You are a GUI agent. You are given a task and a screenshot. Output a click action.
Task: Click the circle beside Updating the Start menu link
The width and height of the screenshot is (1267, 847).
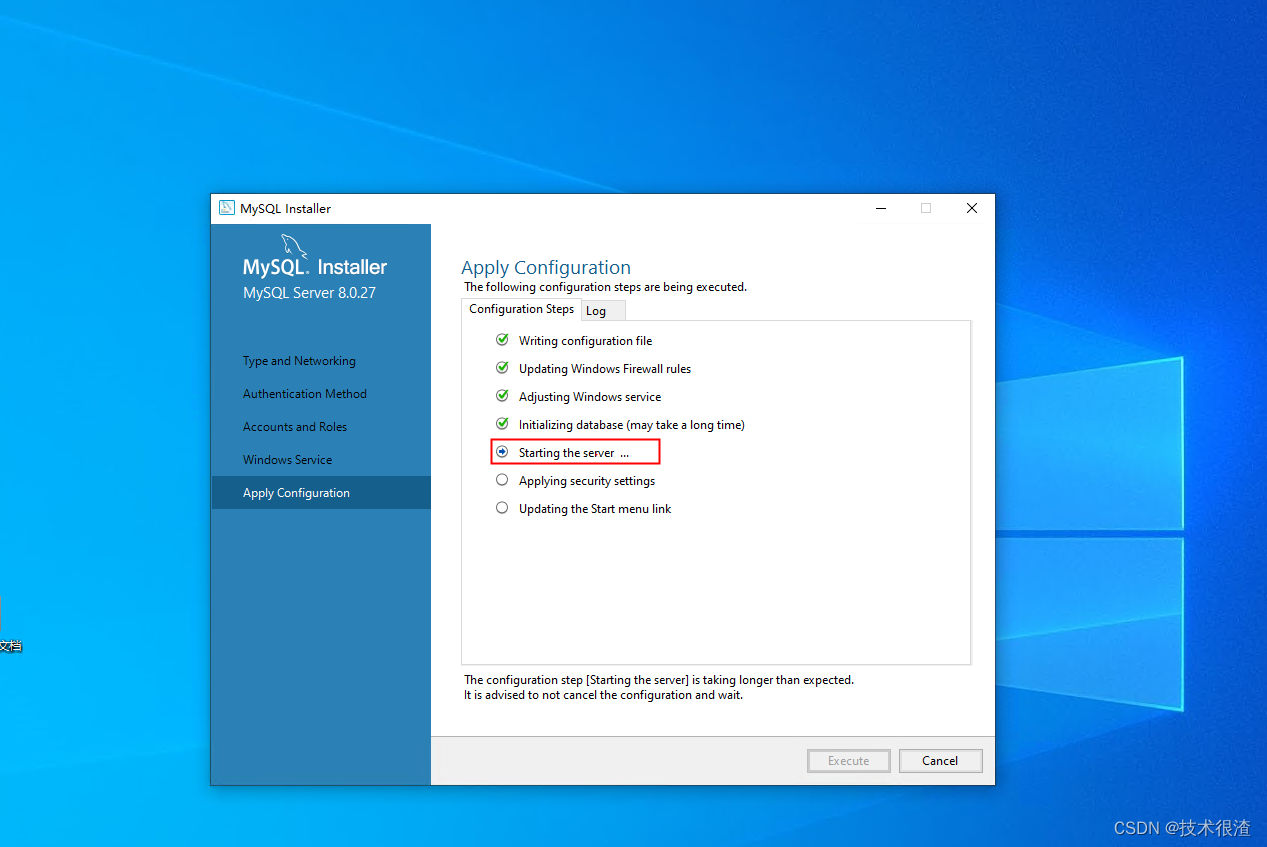[x=502, y=507]
